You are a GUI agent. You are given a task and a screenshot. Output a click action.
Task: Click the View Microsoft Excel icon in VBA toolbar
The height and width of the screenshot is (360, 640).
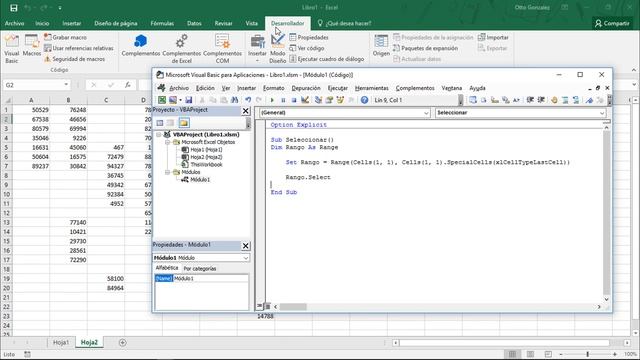tap(162, 100)
